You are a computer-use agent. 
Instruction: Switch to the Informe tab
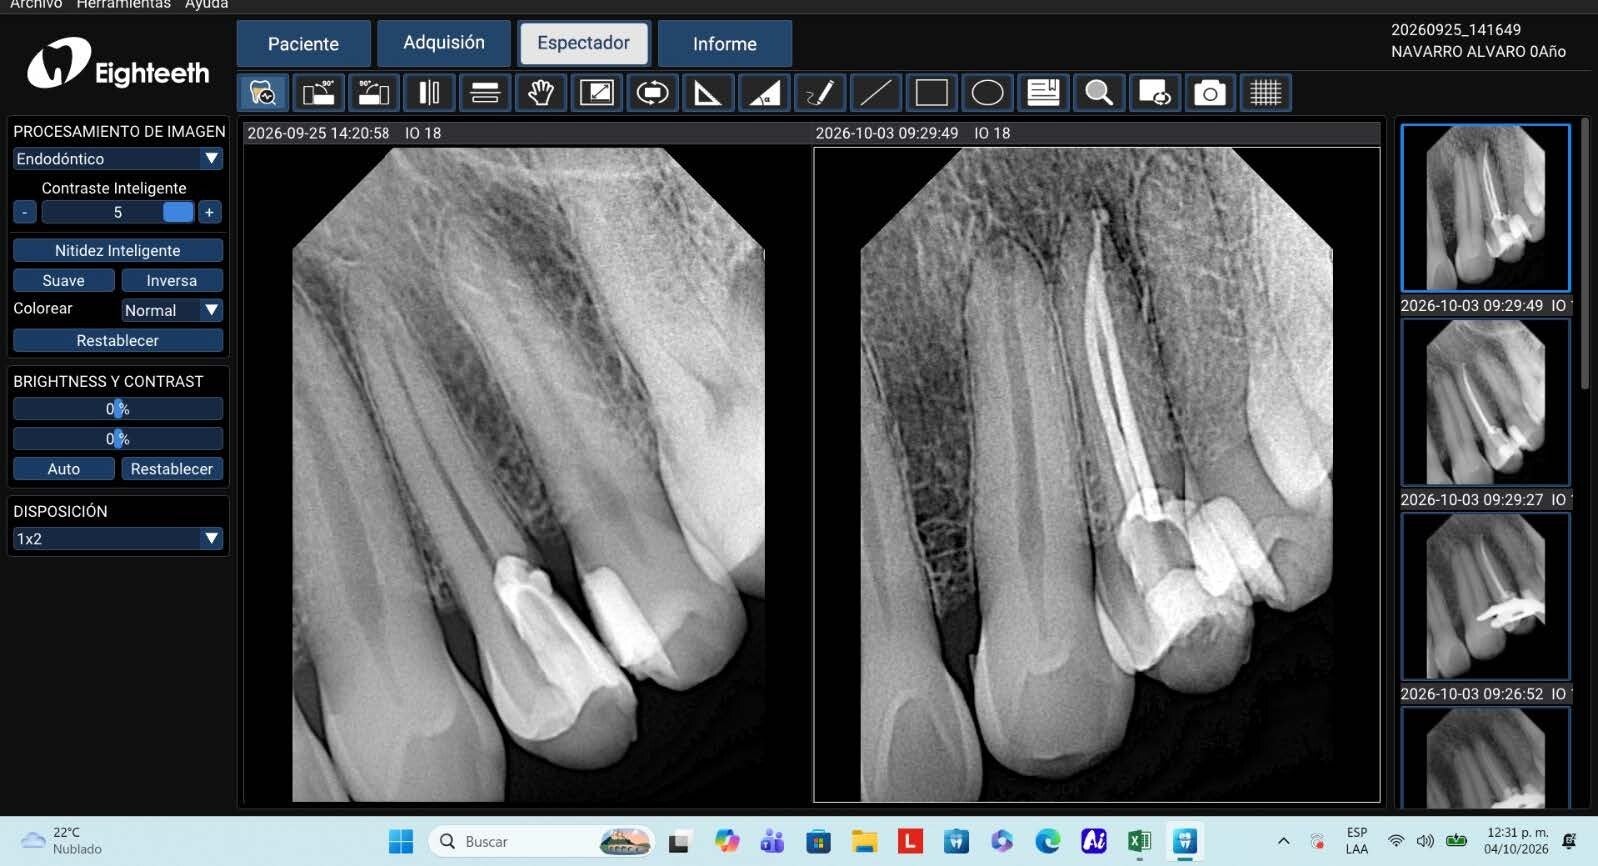[x=725, y=44]
